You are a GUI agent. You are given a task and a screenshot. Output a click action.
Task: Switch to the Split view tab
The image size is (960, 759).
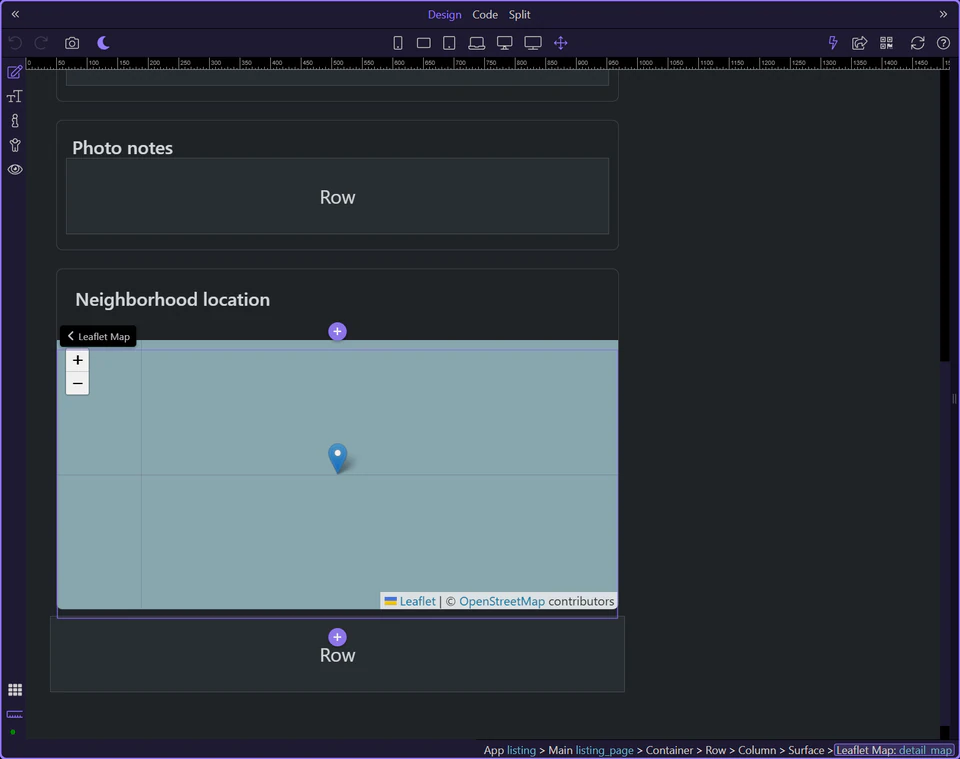519,14
